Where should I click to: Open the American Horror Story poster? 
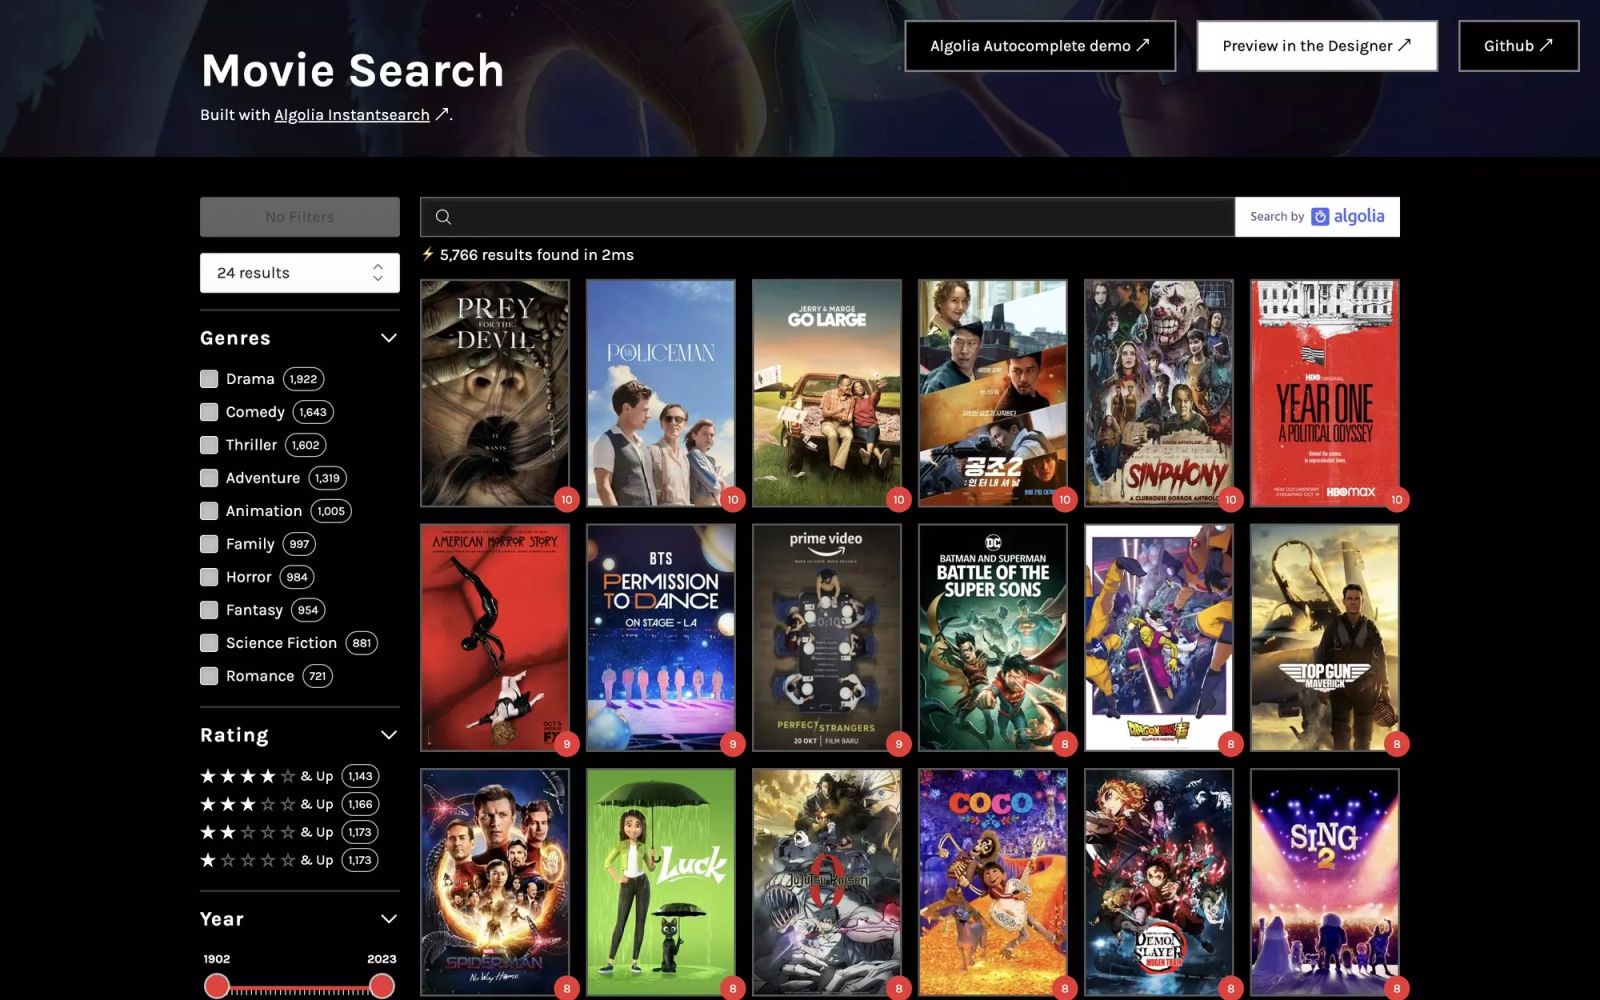tap(495, 638)
